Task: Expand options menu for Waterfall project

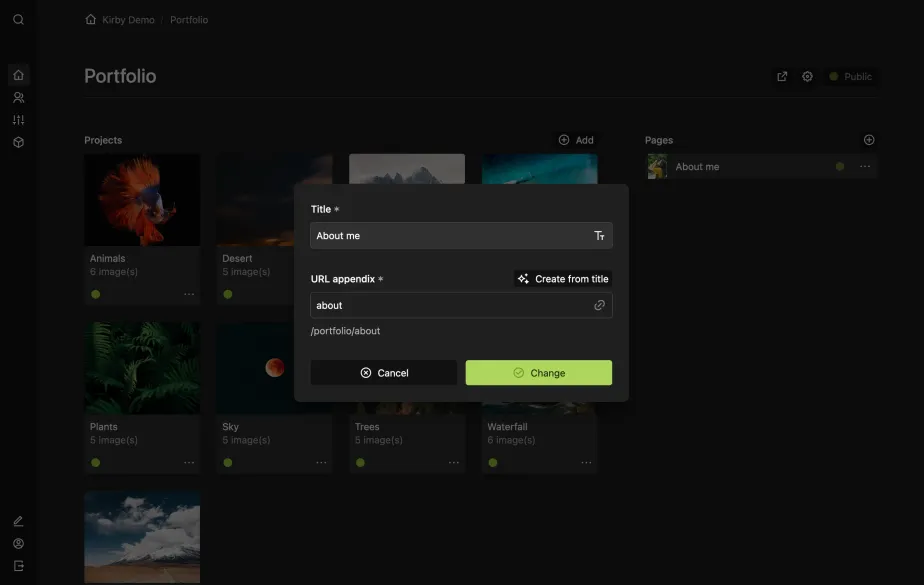Action: point(586,463)
